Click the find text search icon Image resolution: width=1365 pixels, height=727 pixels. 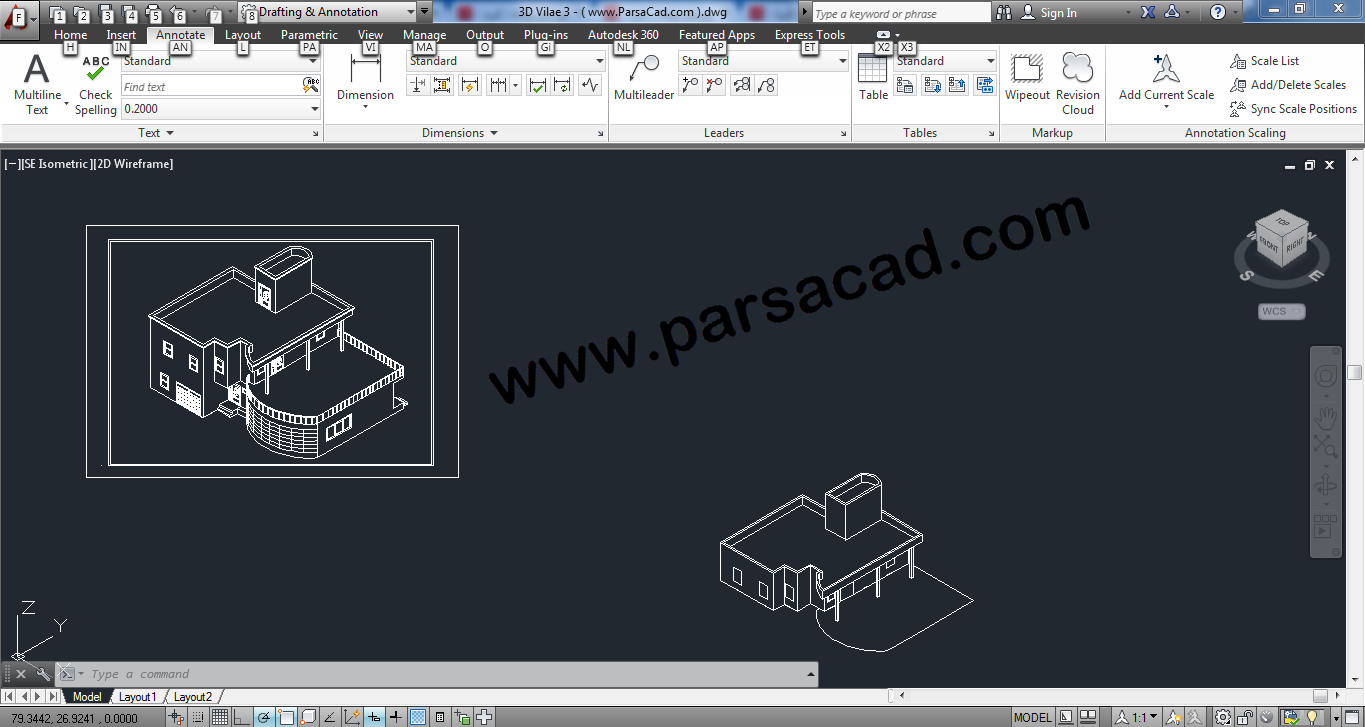tap(310, 86)
